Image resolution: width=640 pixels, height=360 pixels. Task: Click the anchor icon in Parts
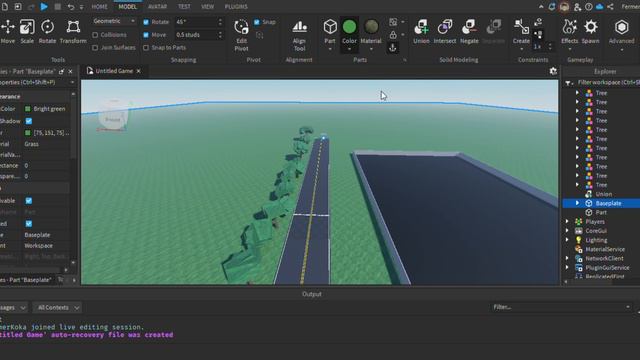(393, 48)
